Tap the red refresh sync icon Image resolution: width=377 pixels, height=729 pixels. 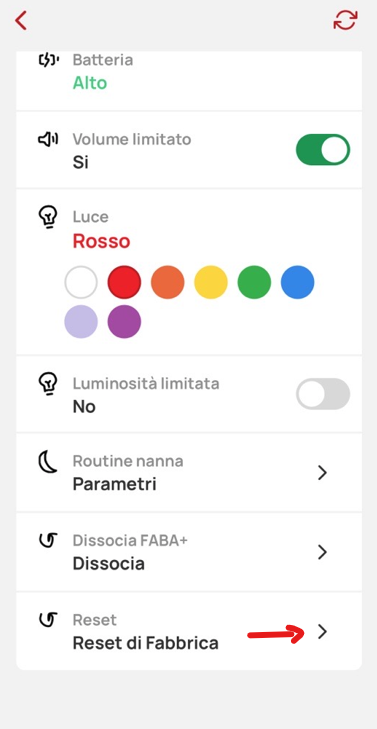coord(345,20)
